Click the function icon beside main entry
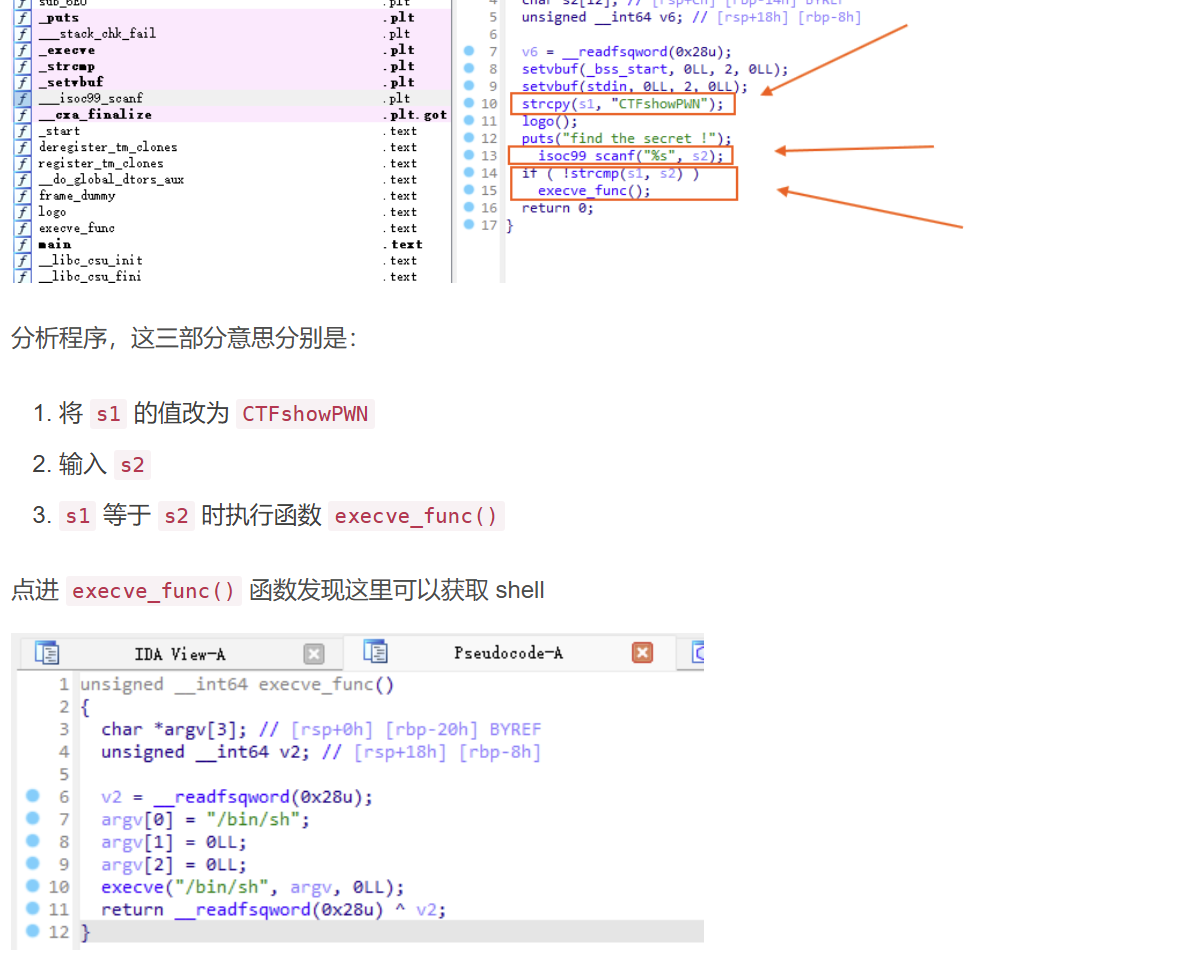This screenshot has height=963, width=1182. [x=22, y=244]
